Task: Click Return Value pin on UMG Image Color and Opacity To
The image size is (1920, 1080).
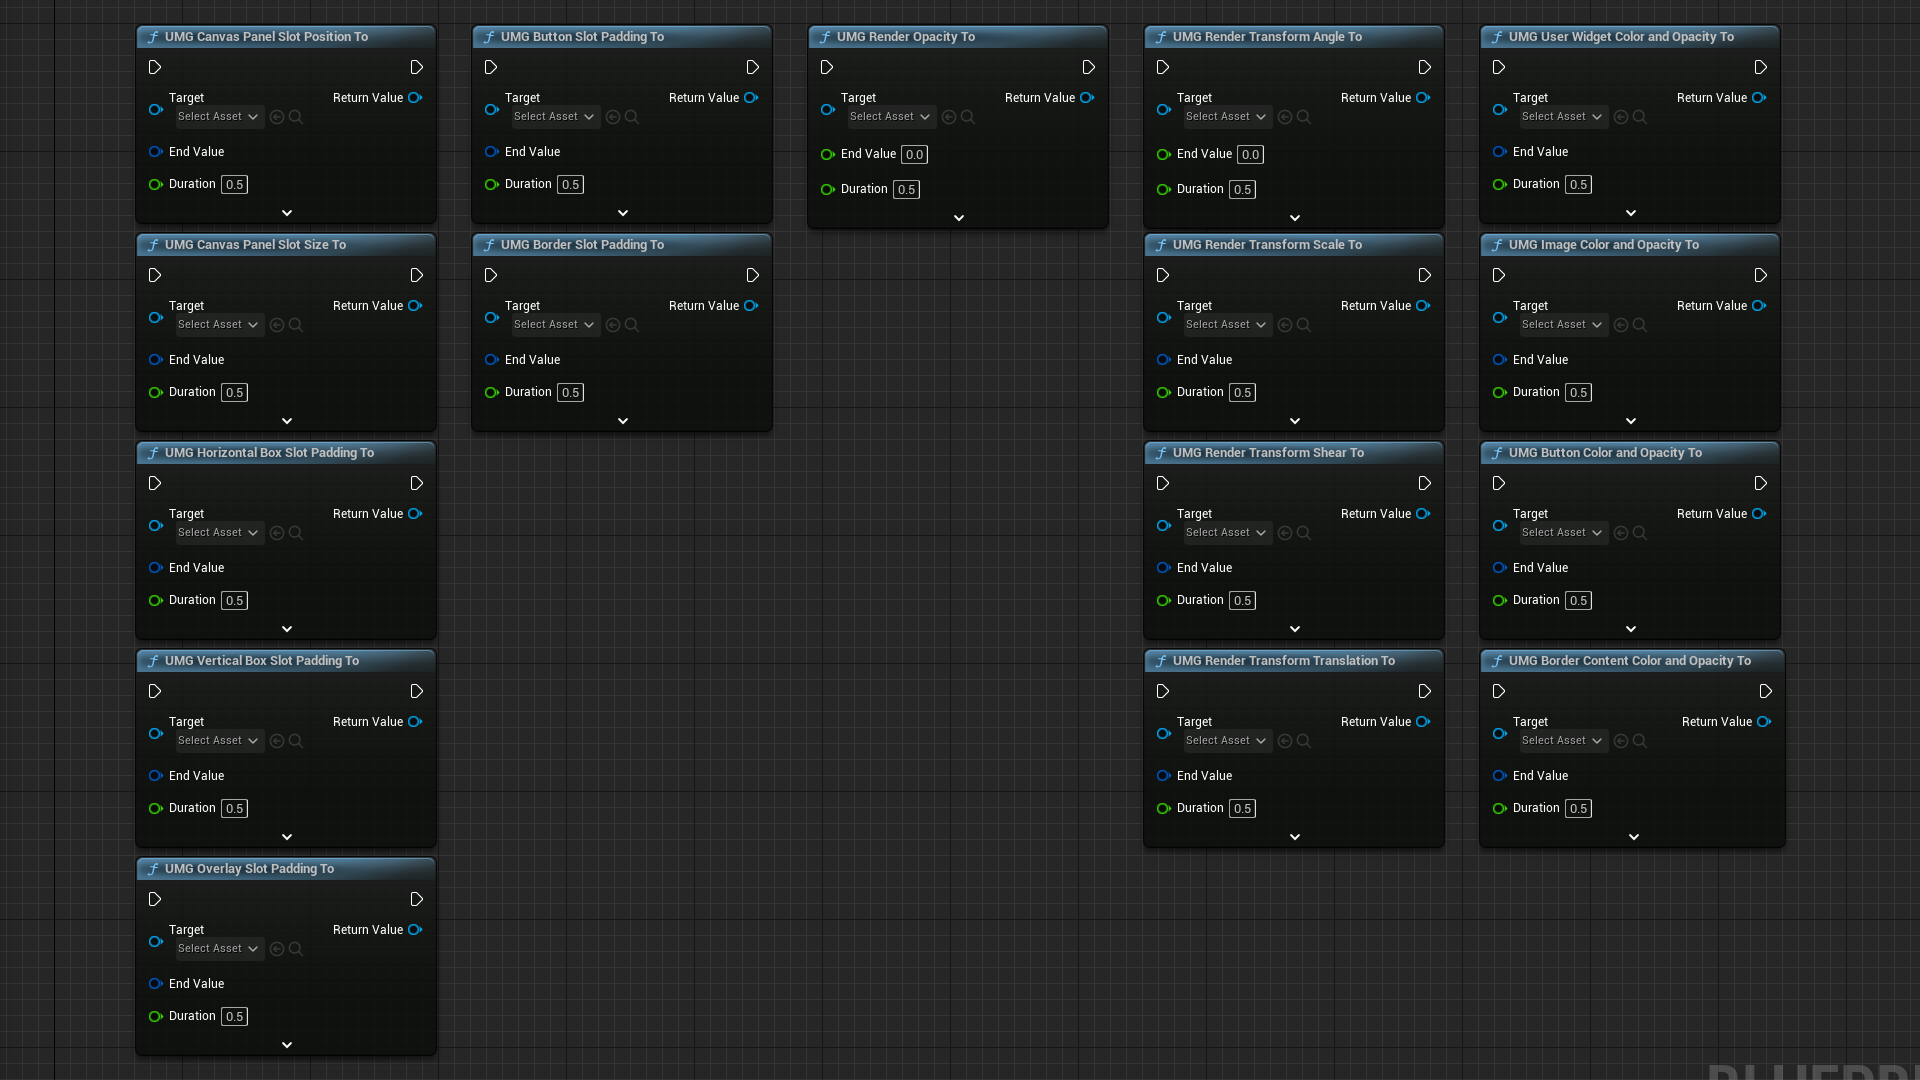Action: click(1759, 305)
